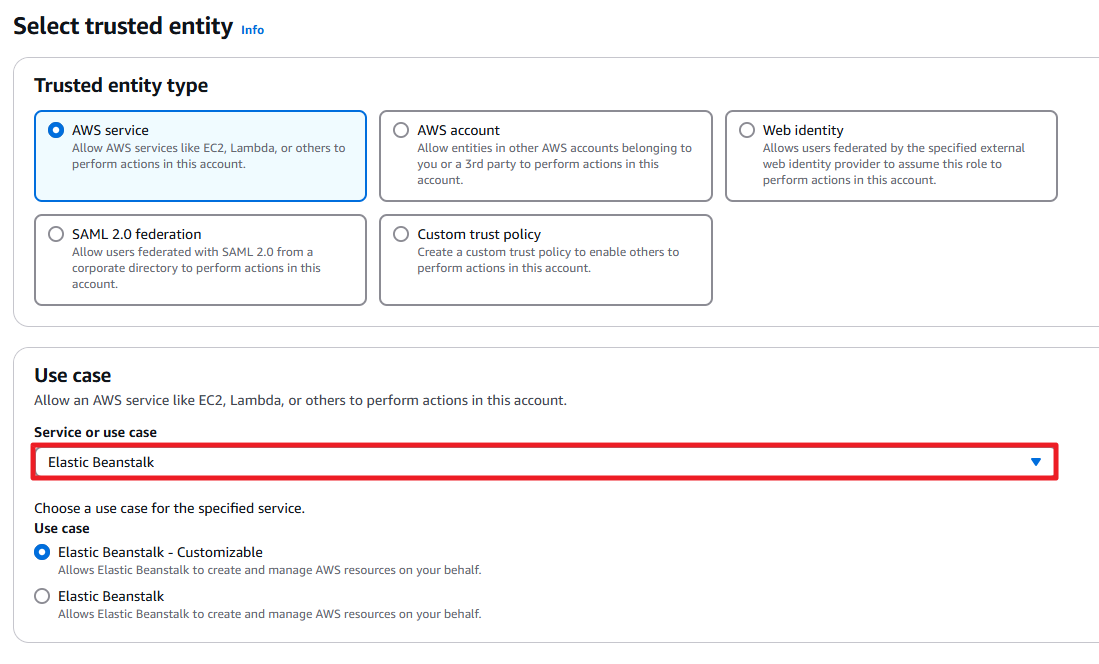Click the blue dropdown arrow of Elastic Beanstalk
This screenshot has width=1099, height=664.
pyautogui.click(x=1036, y=462)
